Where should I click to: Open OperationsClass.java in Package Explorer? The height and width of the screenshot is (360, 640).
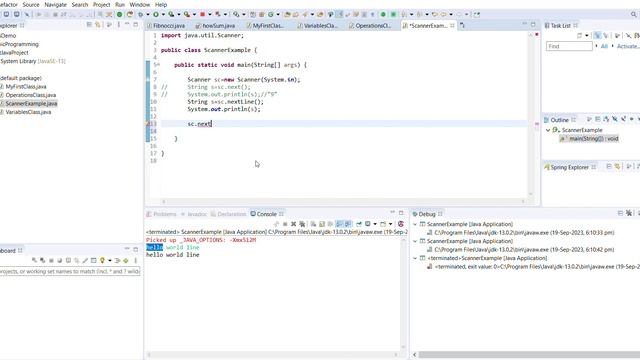point(31,95)
